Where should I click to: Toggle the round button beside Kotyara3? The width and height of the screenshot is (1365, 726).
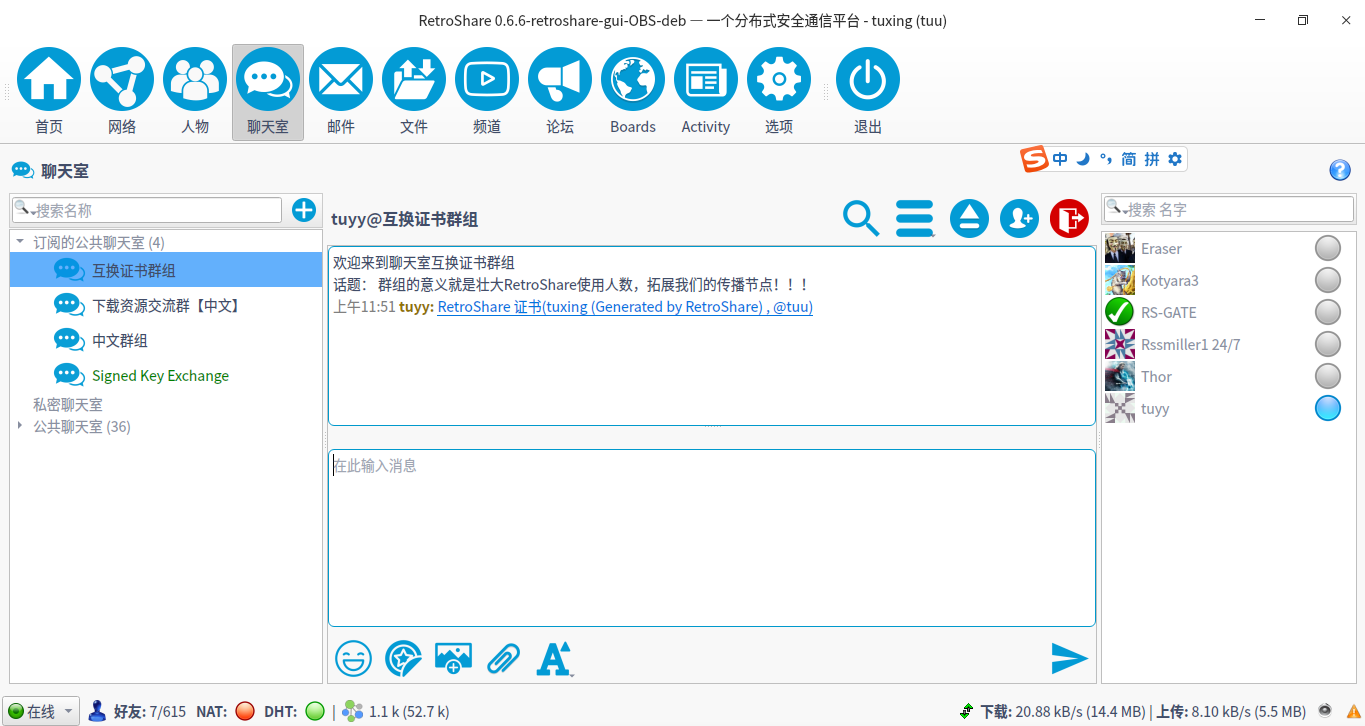(1328, 280)
